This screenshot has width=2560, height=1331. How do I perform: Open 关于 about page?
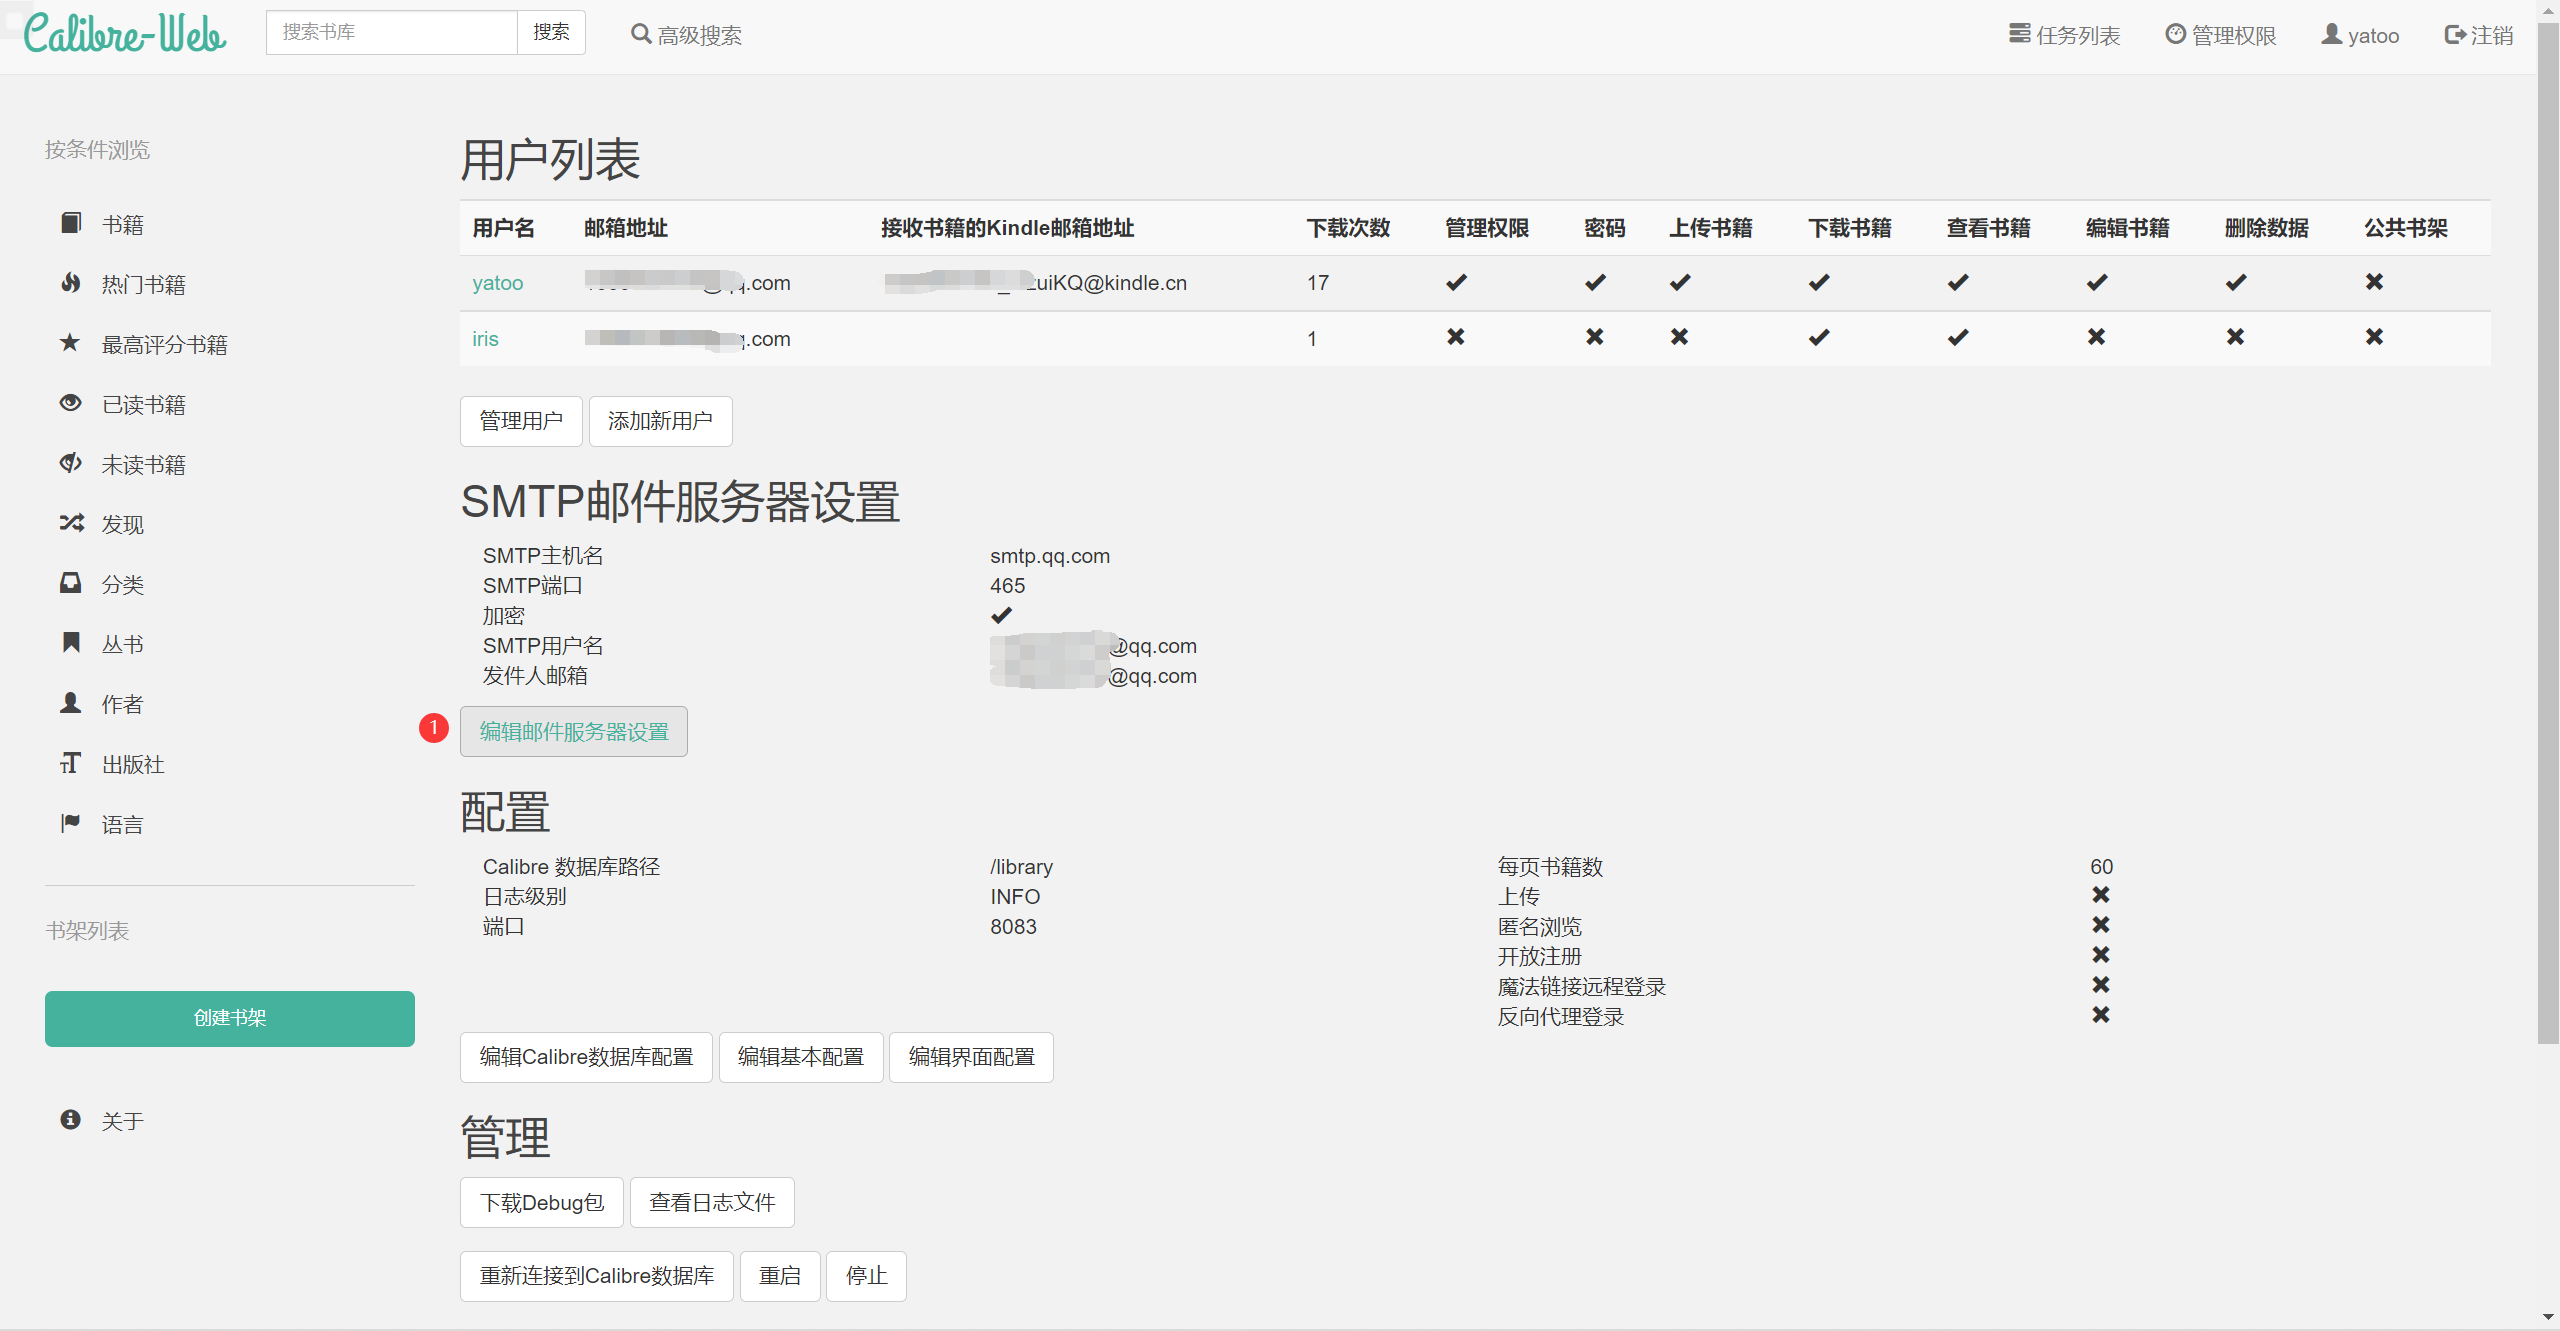point(123,1122)
